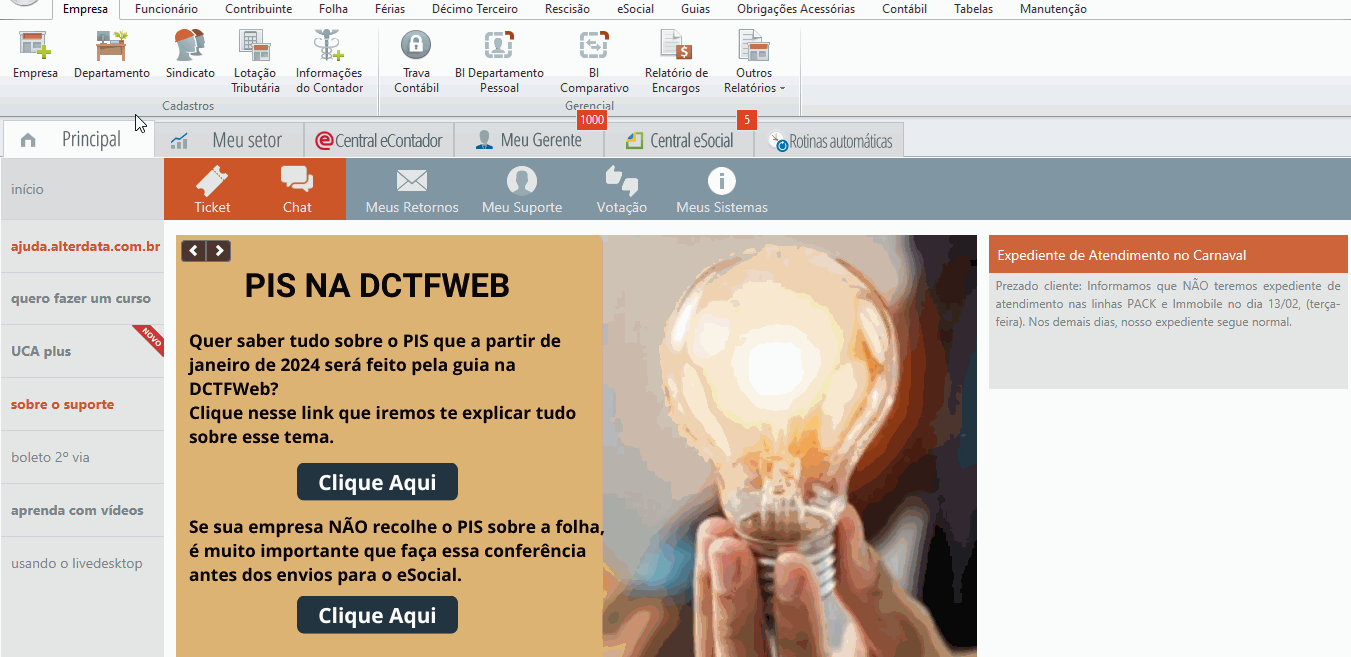Open boleto 2ª via link
The width and height of the screenshot is (1351, 657).
[x=82, y=457]
